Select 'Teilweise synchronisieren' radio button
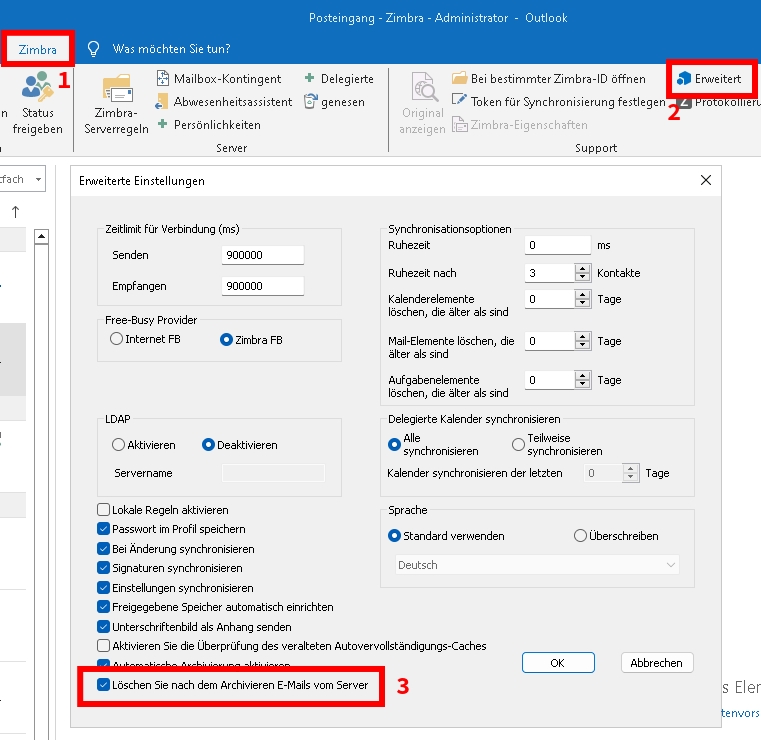The height and width of the screenshot is (740, 761). (x=518, y=444)
